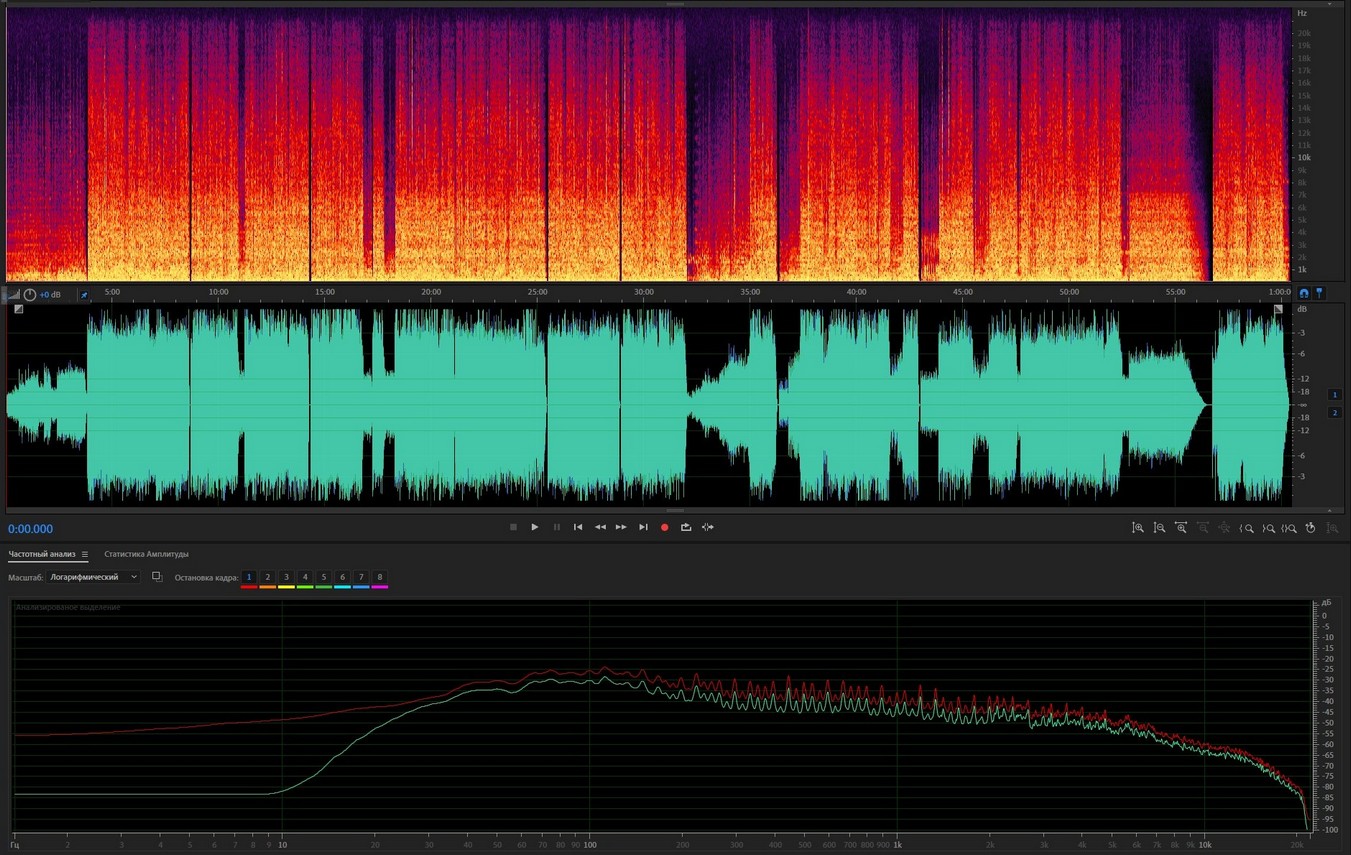1351x855 pixels.
Task: Toggle channel 2 enable button
Action: coord(1334,412)
